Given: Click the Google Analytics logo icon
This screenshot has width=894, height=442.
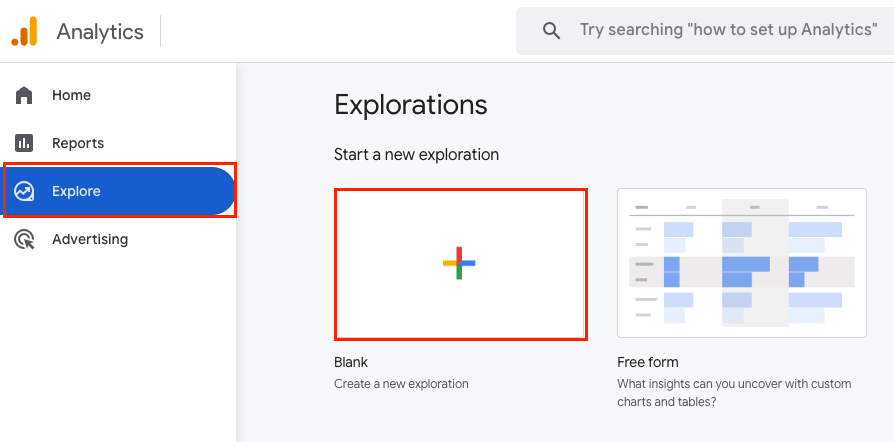Looking at the screenshot, I should (x=24, y=31).
